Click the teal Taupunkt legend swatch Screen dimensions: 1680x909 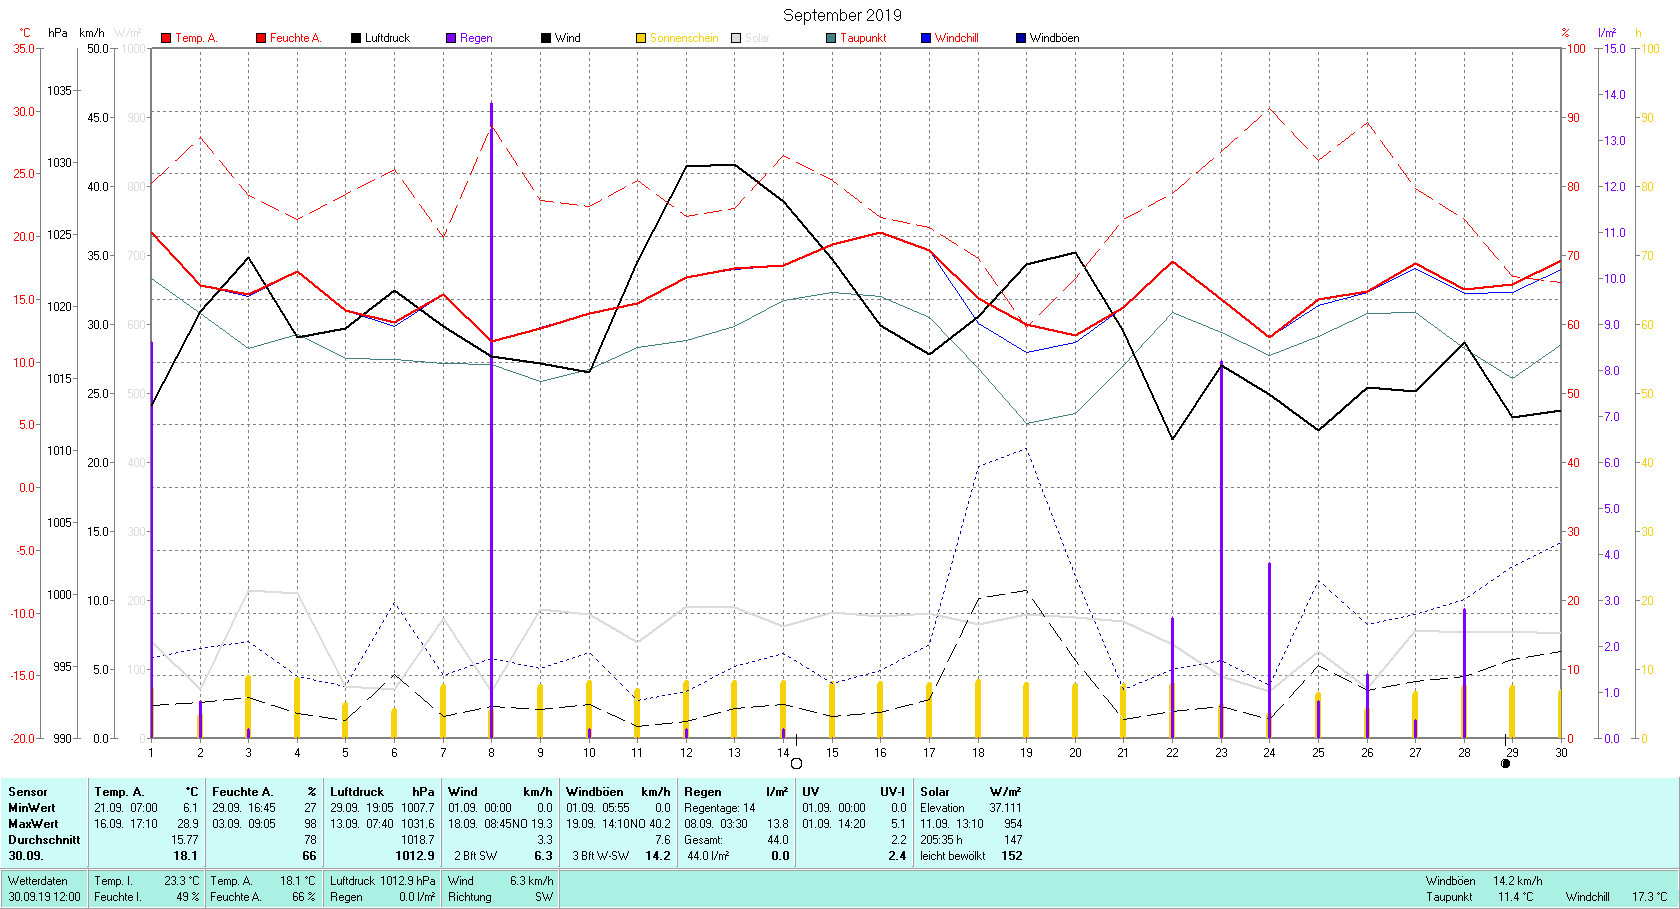click(x=831, y=38)
